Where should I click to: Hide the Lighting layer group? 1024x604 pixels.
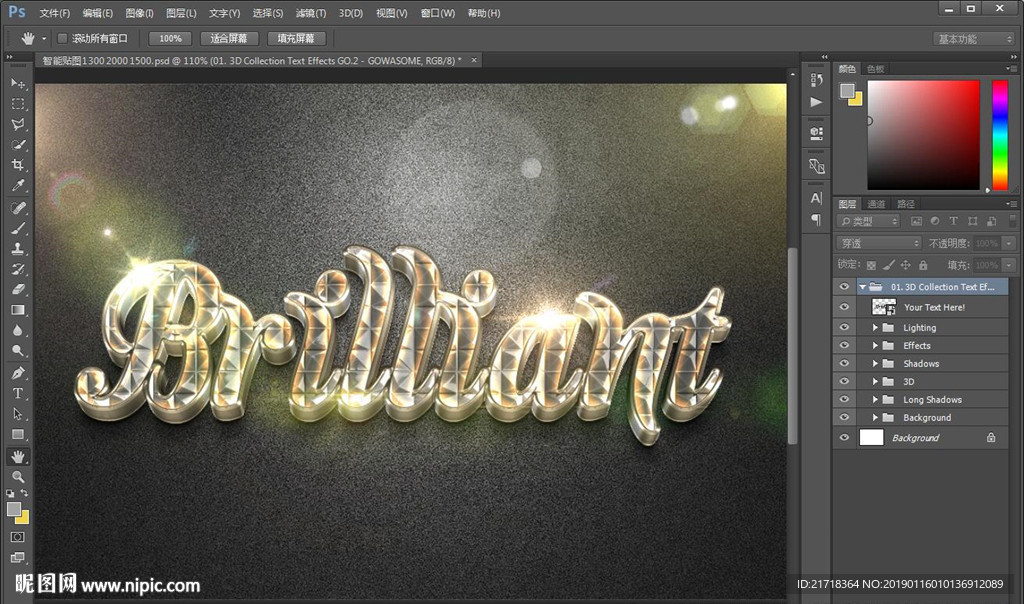tap(844, 327)
